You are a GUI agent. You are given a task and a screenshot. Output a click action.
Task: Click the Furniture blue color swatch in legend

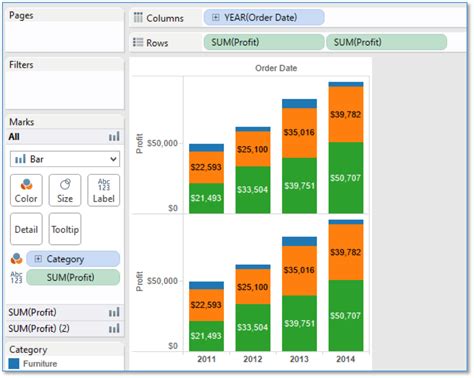point(14,363)
